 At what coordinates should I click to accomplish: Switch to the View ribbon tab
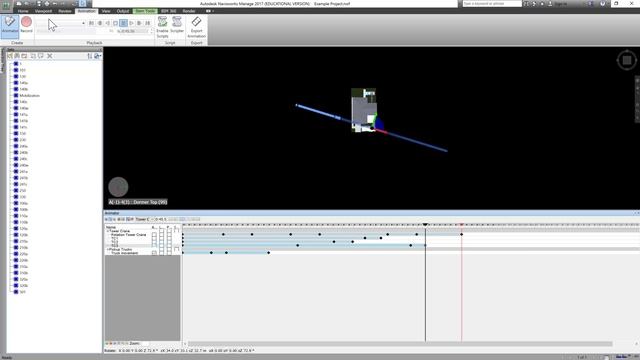106,11
